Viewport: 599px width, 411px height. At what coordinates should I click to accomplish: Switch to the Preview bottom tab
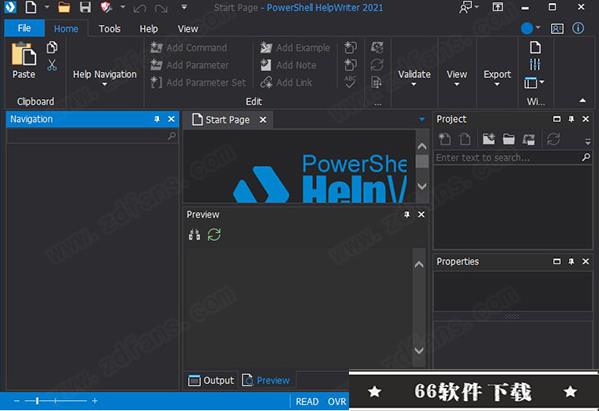(x=266, y=380)
